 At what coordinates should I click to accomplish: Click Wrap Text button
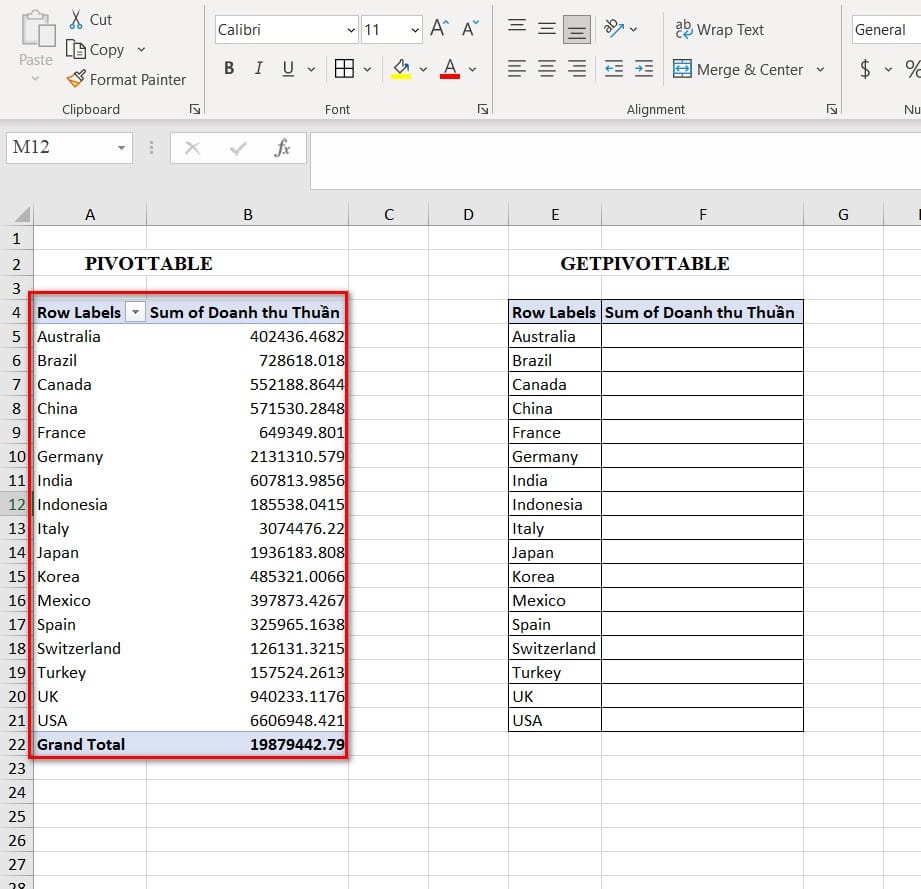point(720,29)
